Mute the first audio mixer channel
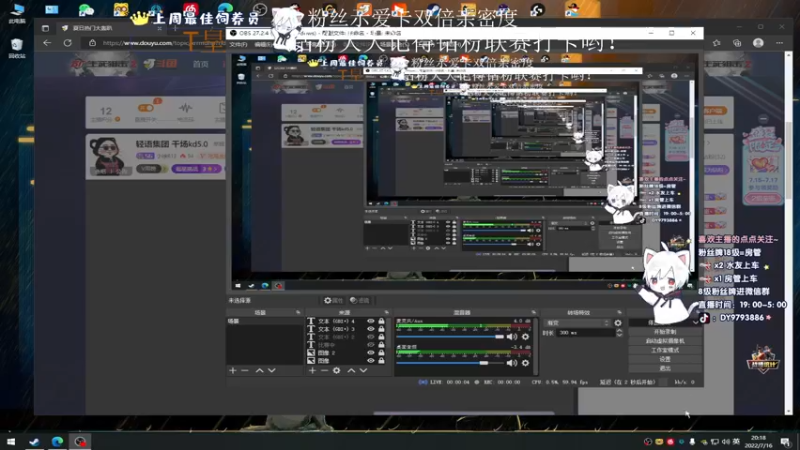The image size is (800, 450). [512, 337]
